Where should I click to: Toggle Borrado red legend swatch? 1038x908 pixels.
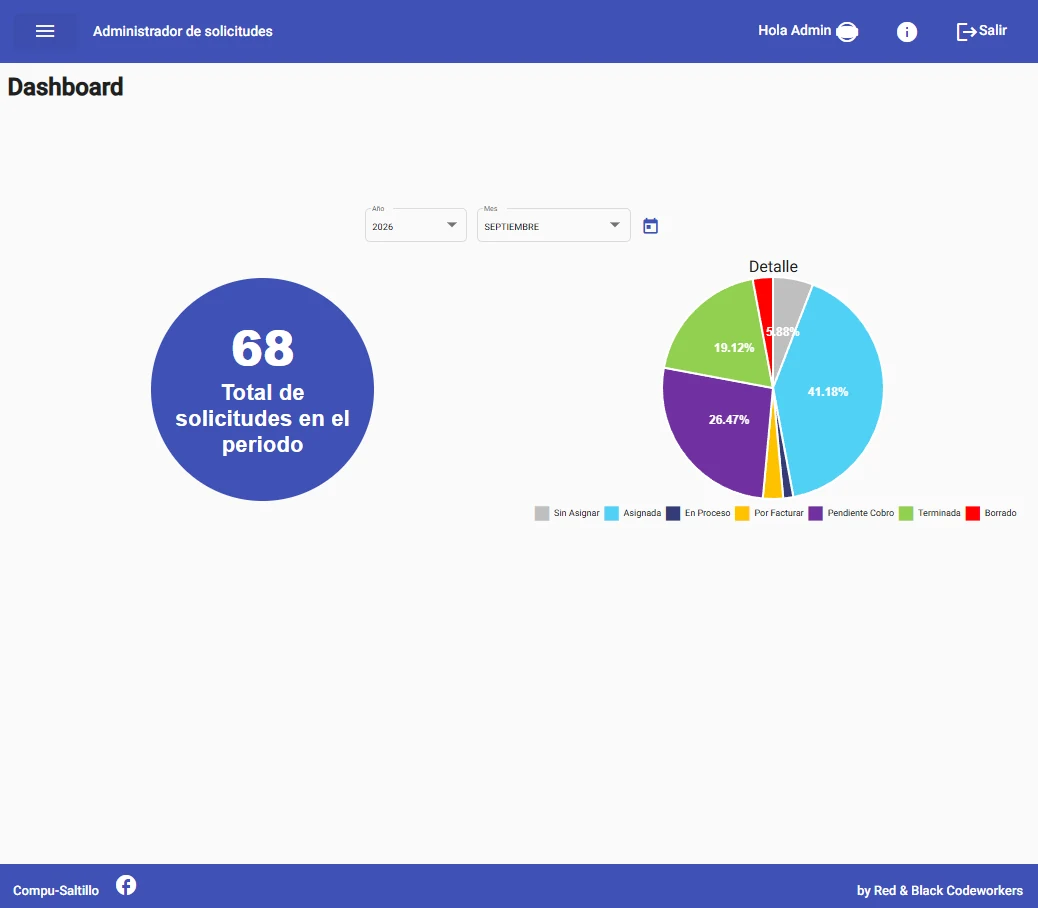coord(972,513)
